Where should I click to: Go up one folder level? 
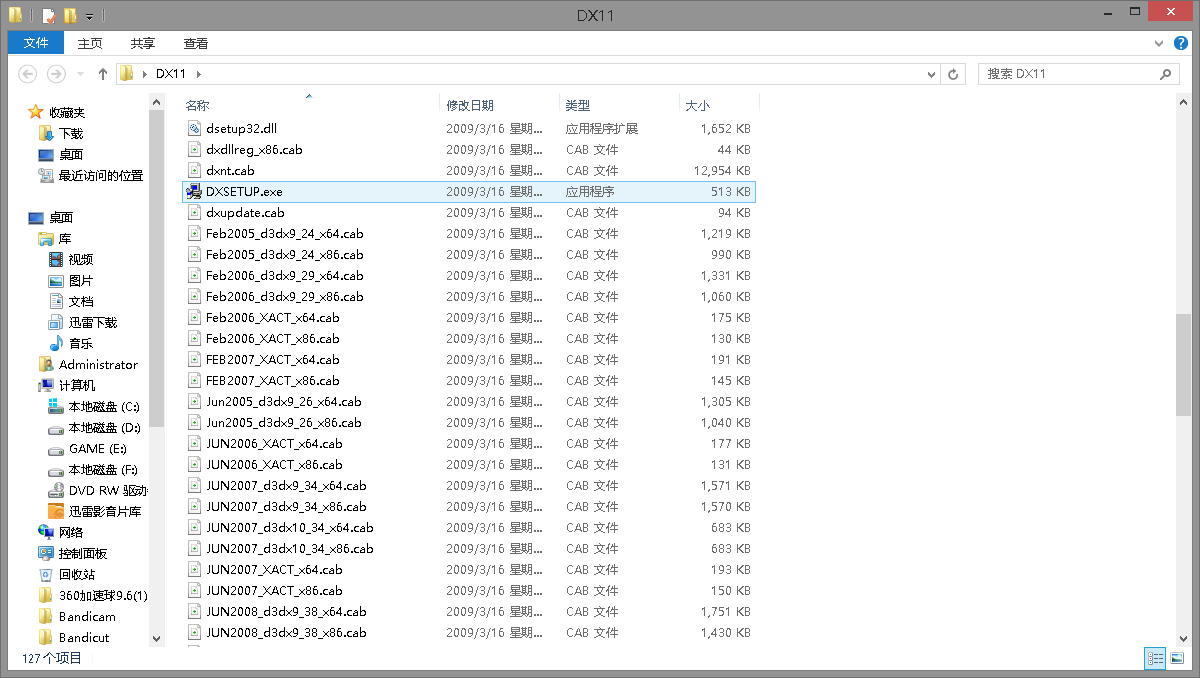click(x=102, y=74)
